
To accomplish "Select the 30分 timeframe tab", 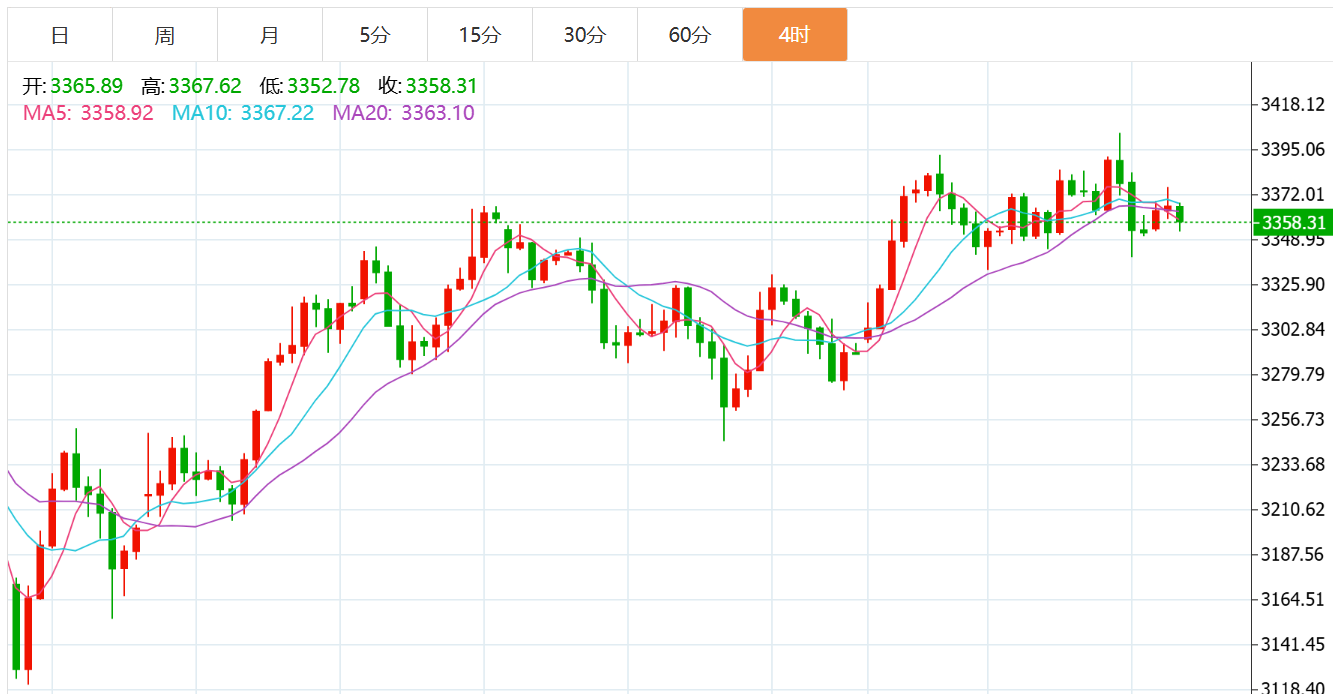I will pos(585,35).
